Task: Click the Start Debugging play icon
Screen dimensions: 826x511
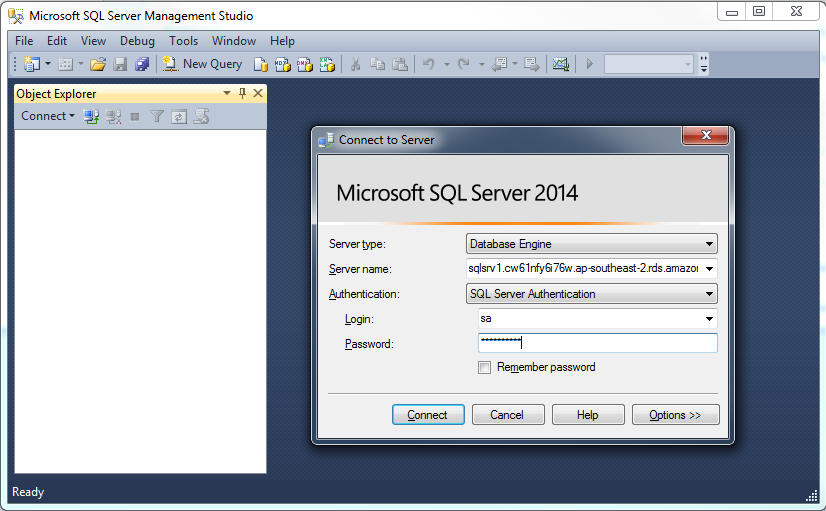Action: (589, 64)
